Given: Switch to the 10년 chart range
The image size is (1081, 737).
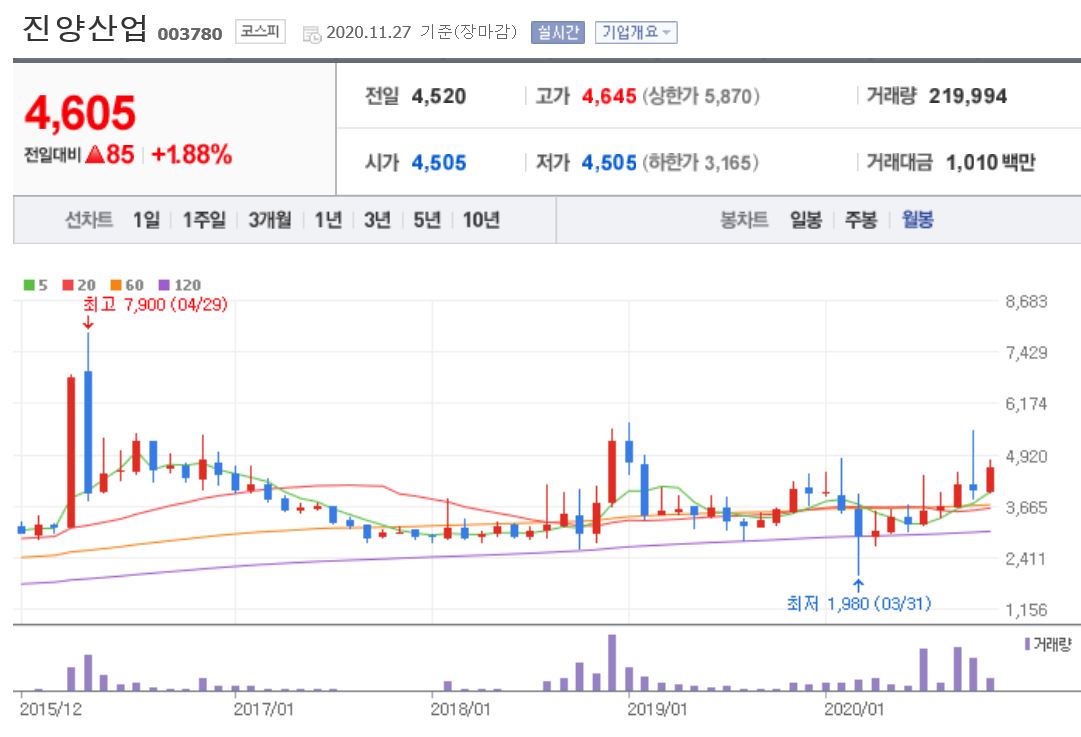Looking at the screenshot, I should point(481,220).
